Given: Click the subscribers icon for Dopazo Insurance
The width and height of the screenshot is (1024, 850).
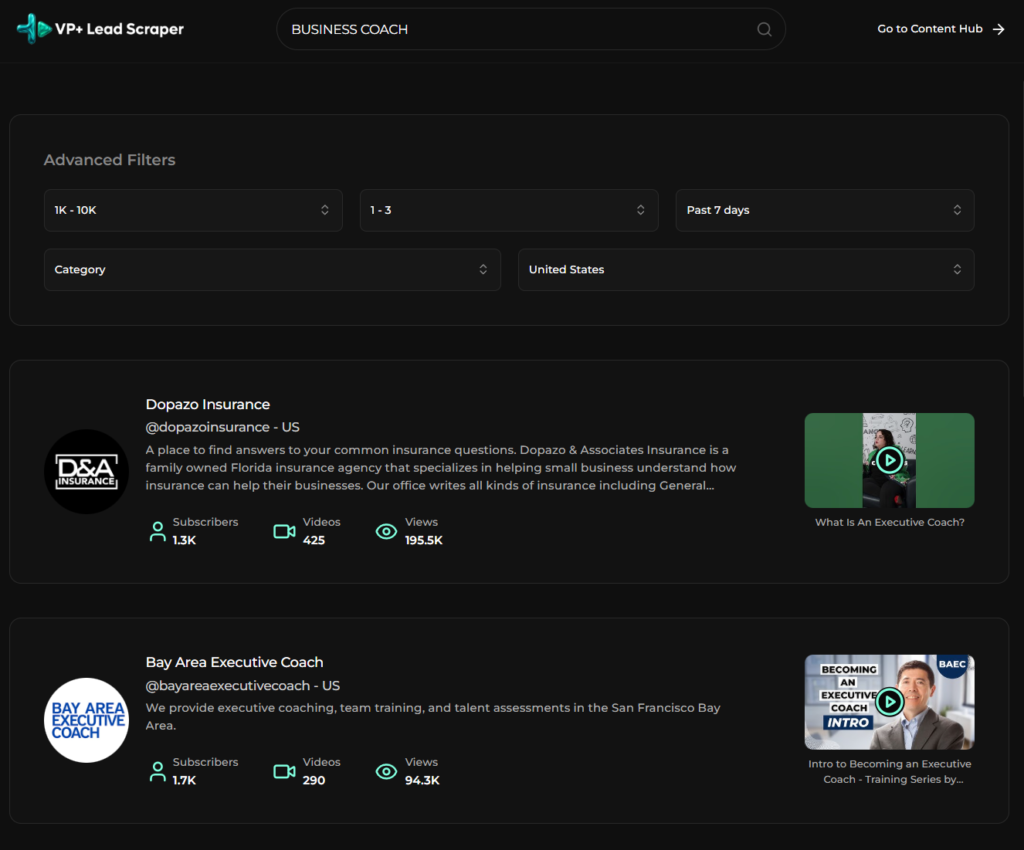Looking at the screenshot, I should coord(157,531).
